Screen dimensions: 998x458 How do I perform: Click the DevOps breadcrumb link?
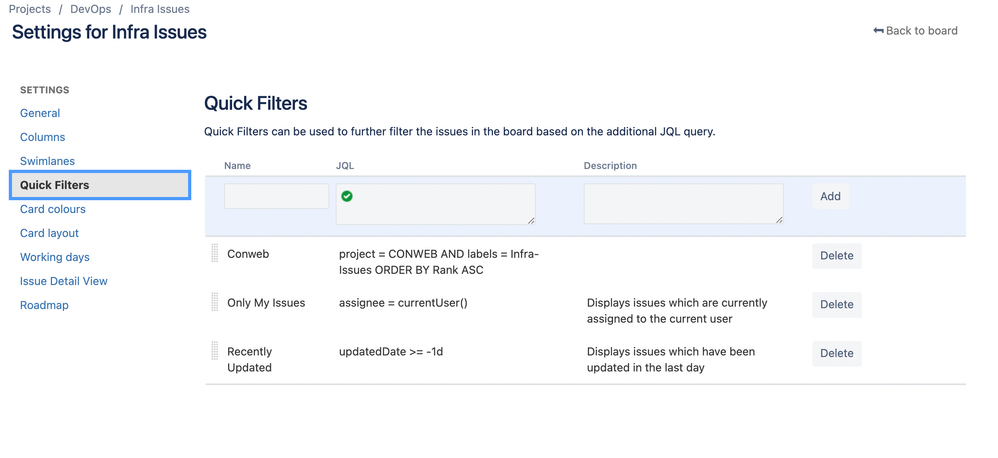[90, 10]
